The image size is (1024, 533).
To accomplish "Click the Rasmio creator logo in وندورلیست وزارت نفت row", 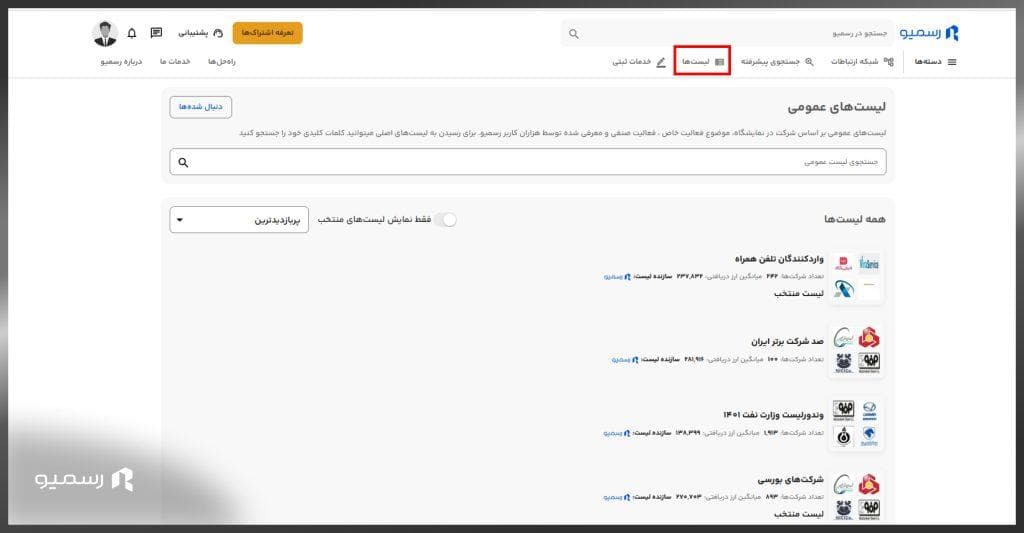I will pos(628,432).
